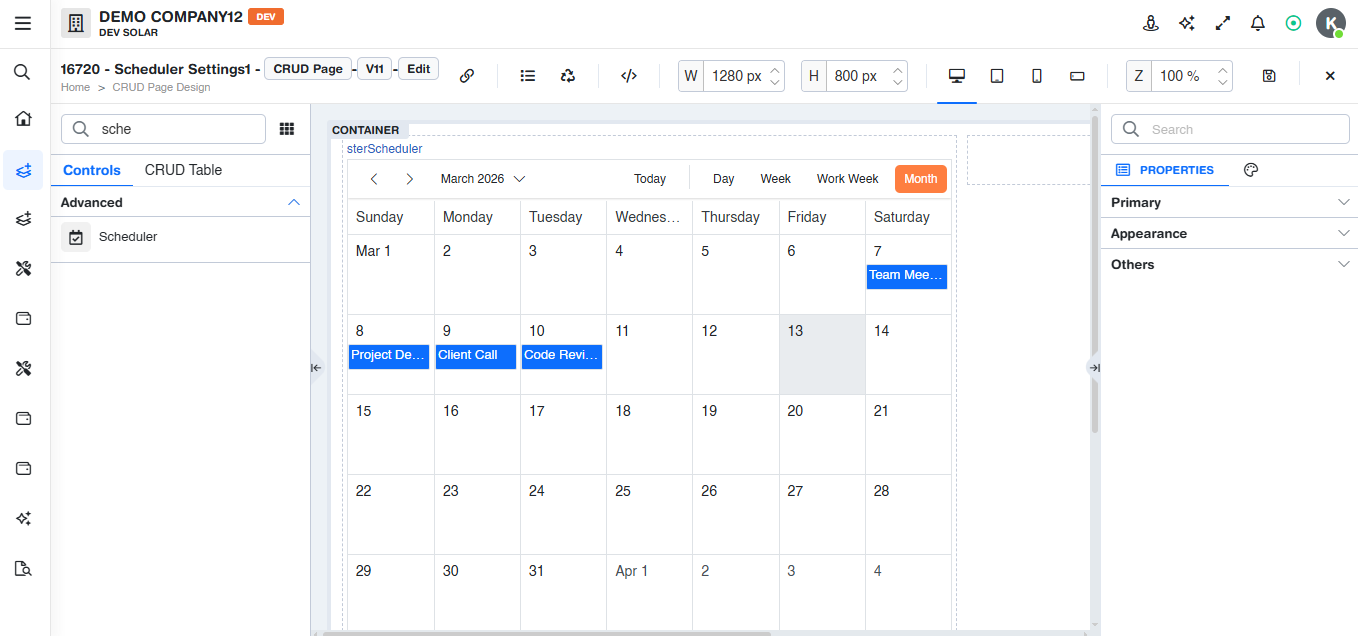Open the sparkle AI icon in left sidebar

pos(23,518)
